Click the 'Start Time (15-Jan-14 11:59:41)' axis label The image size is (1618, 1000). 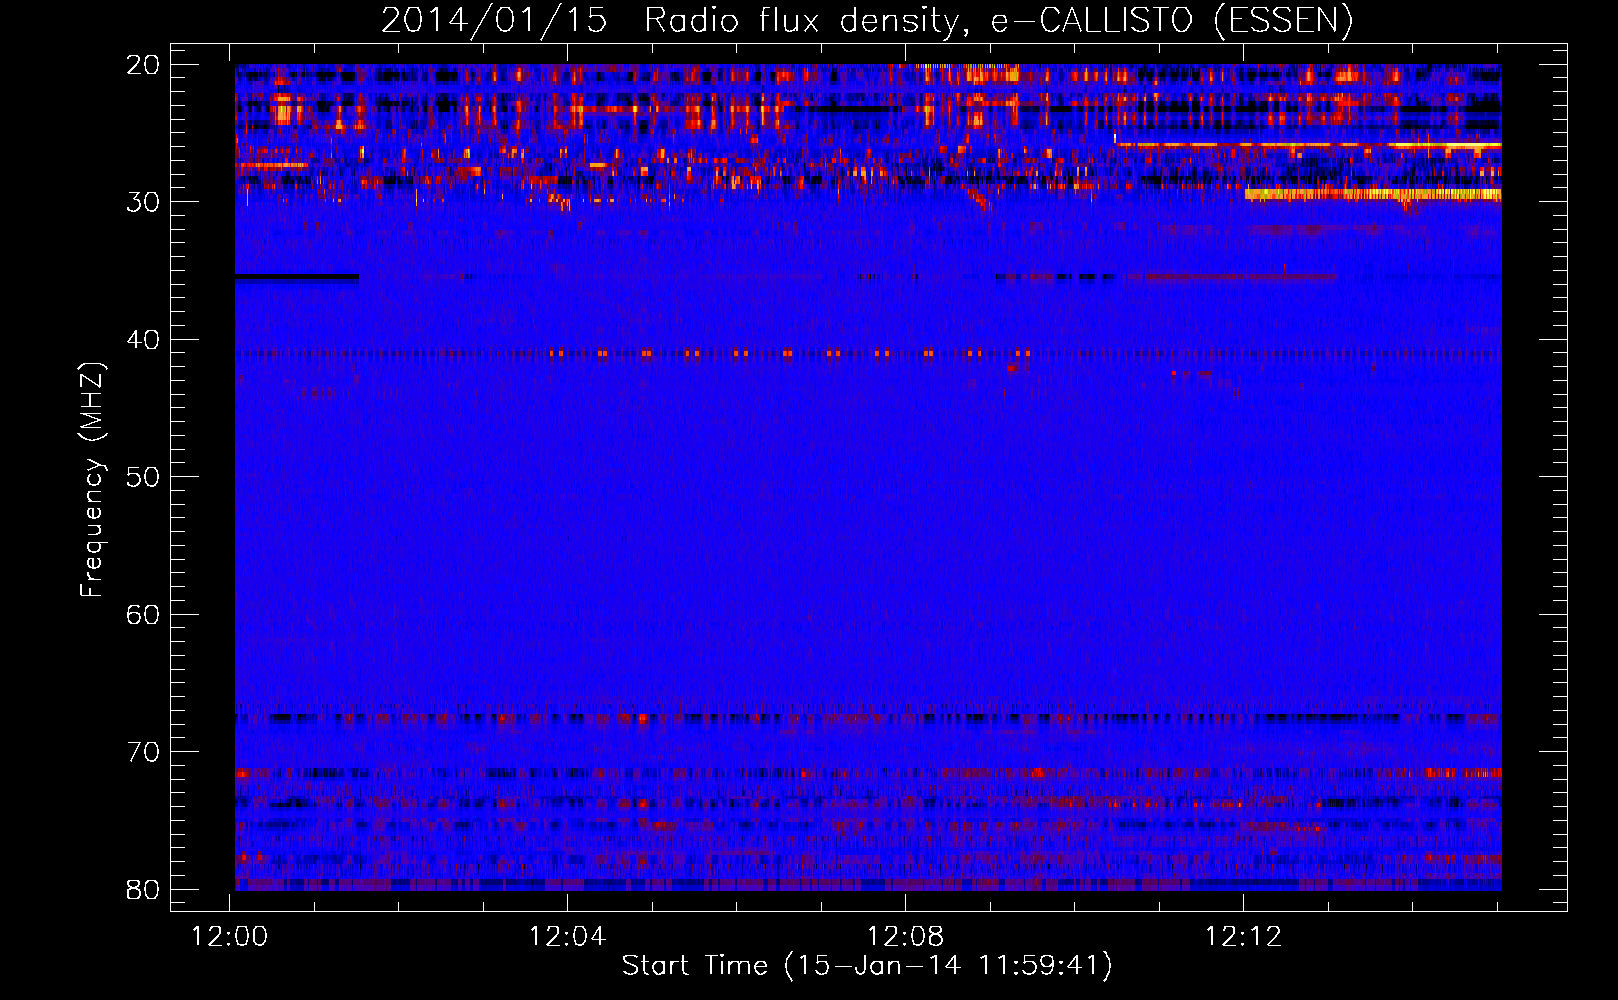[867, 966]
